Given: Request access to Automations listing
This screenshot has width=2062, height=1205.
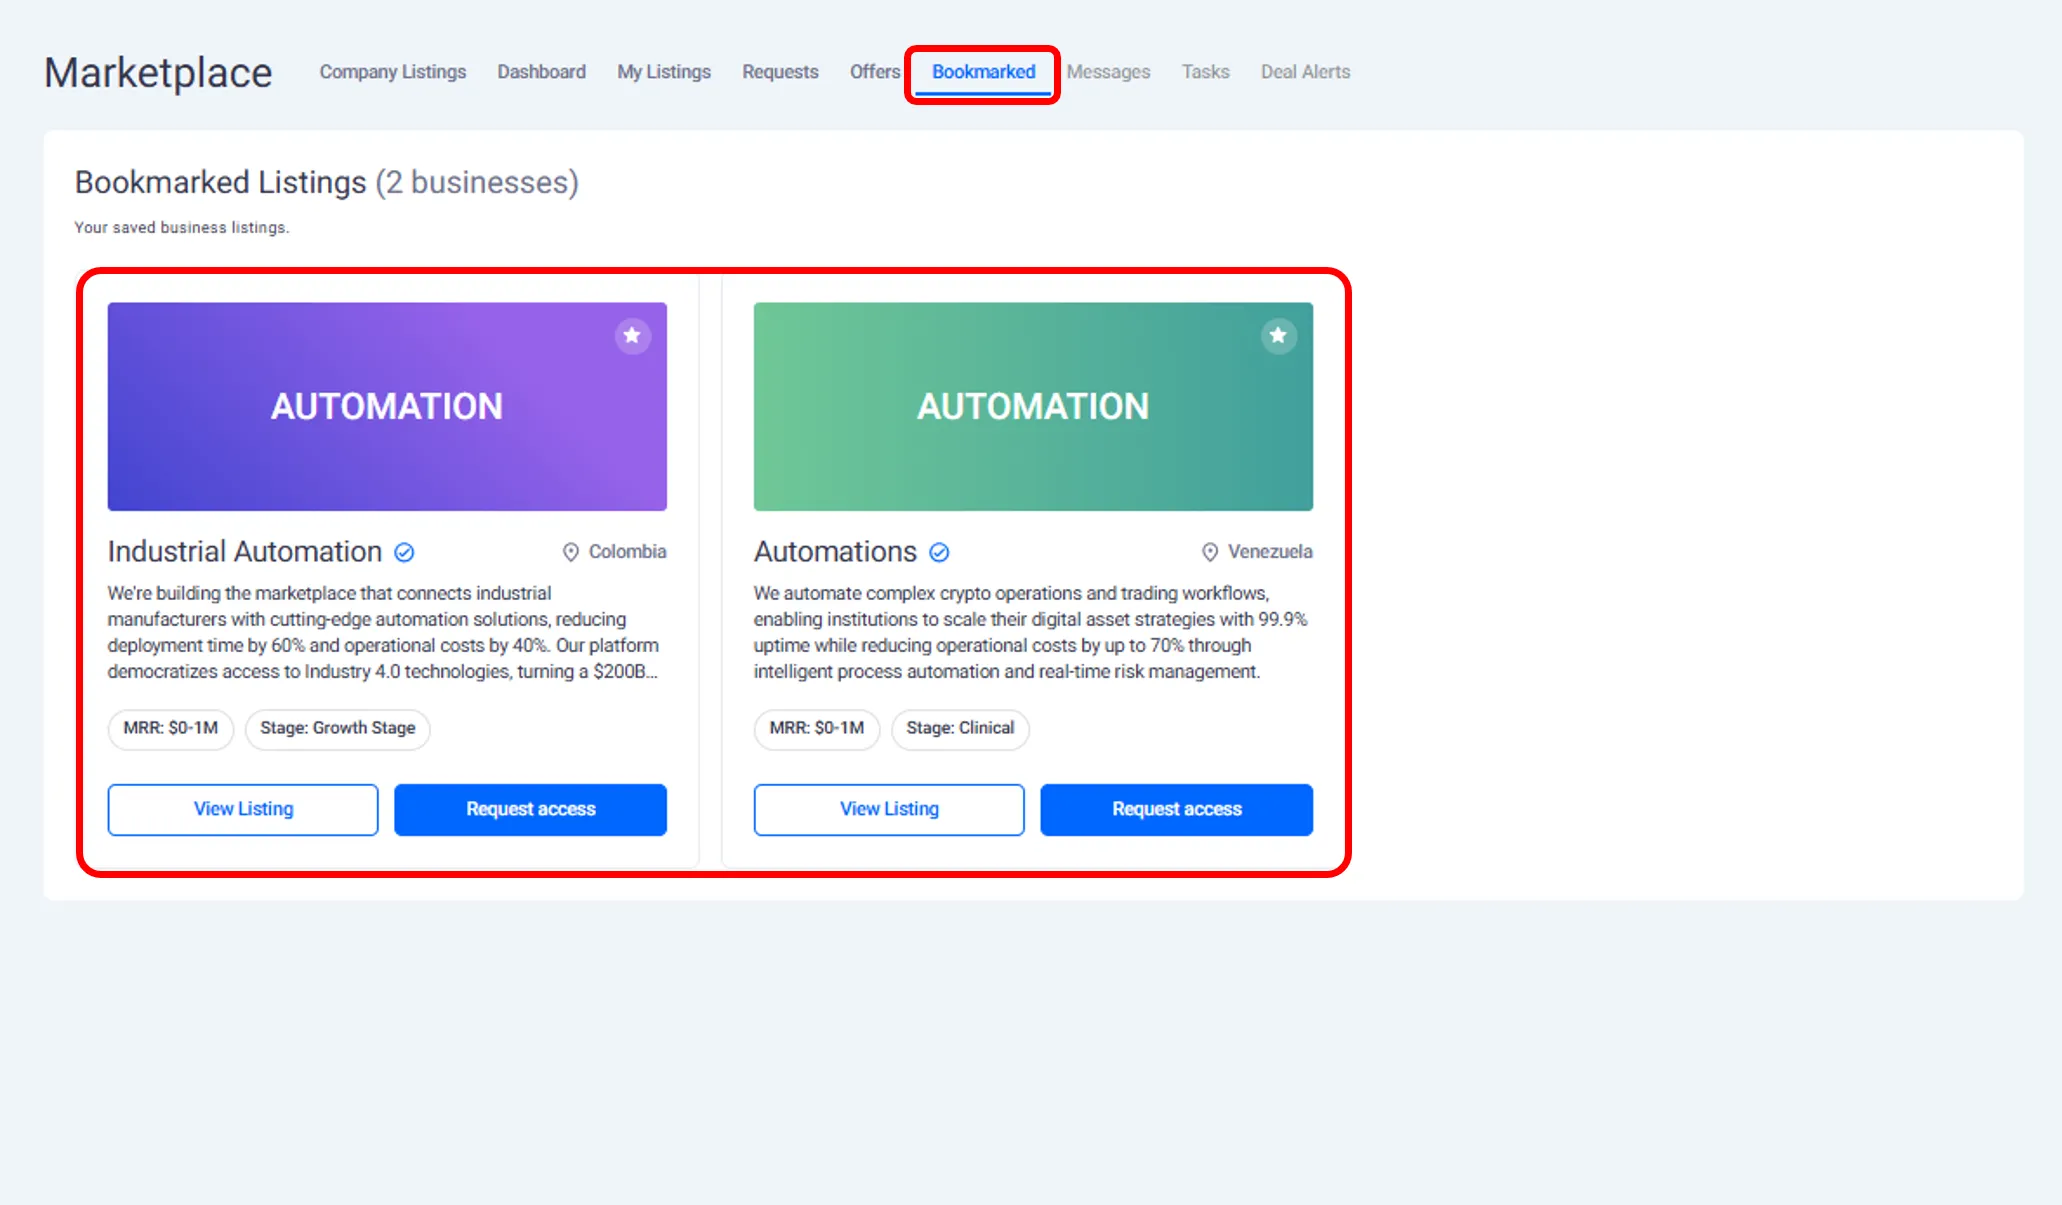Looking at the screenshot, I should point(1176,809).
